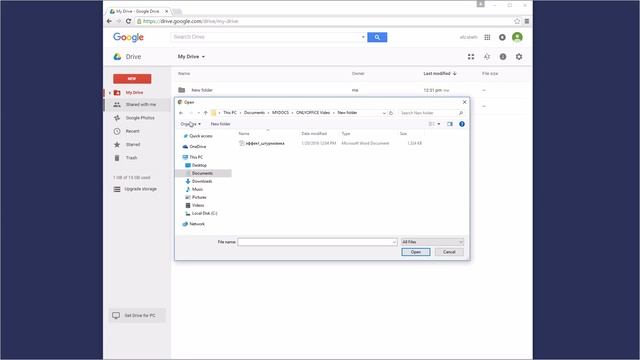Go back in Chrome browser
Screen dimensions: 640x360
(109, 21)
